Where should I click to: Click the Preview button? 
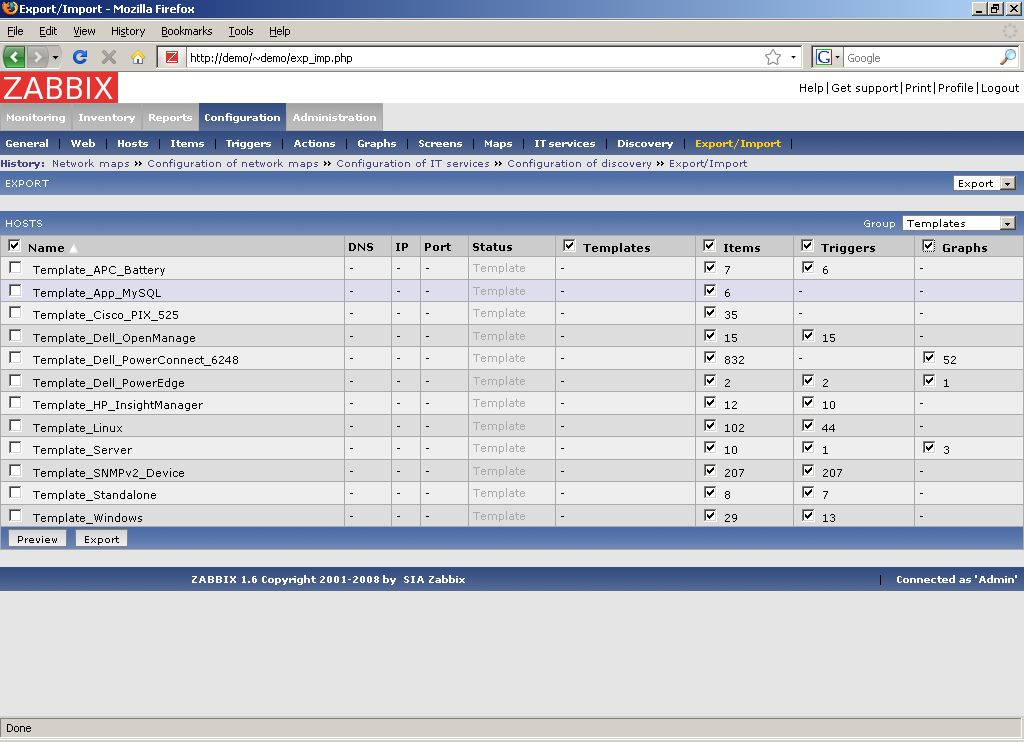click(37, 540)
